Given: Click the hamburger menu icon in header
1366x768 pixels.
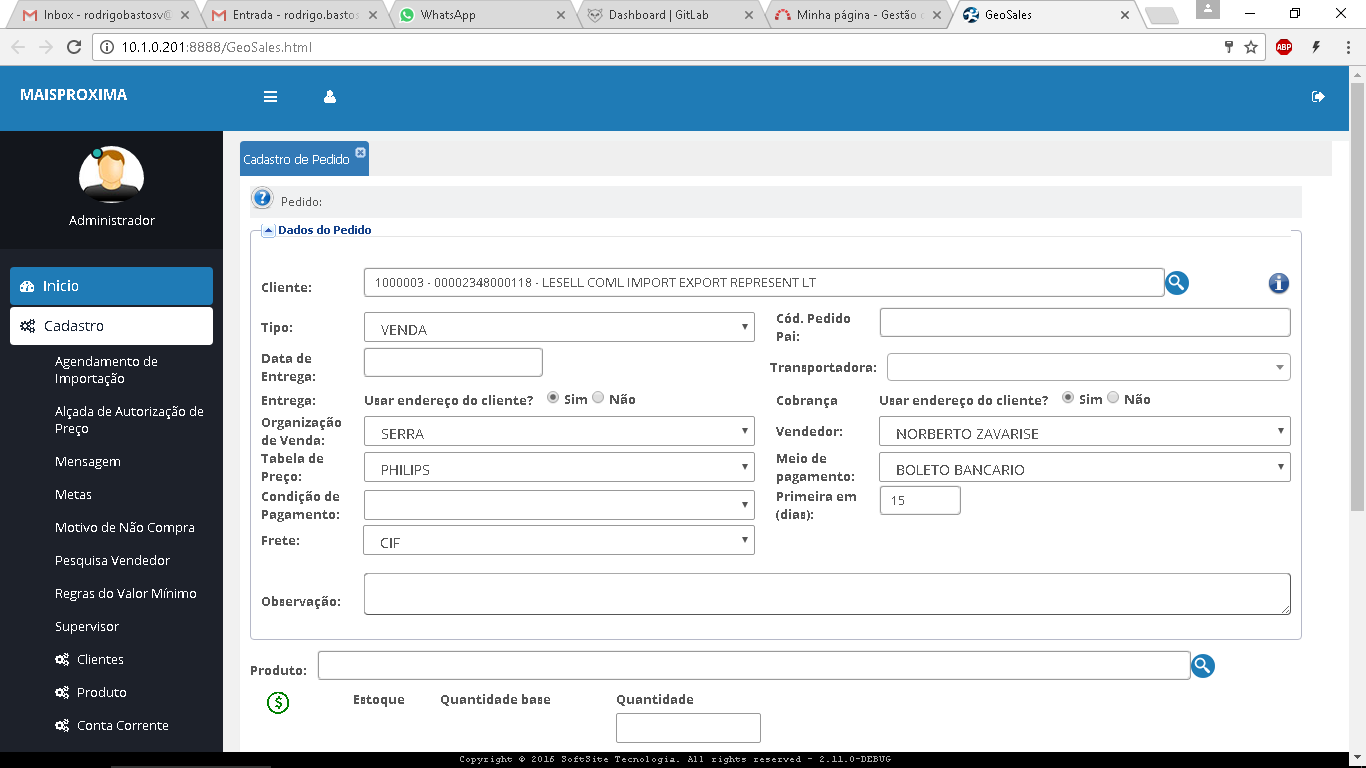Looking at the screenshot, I should click(270, 97).
